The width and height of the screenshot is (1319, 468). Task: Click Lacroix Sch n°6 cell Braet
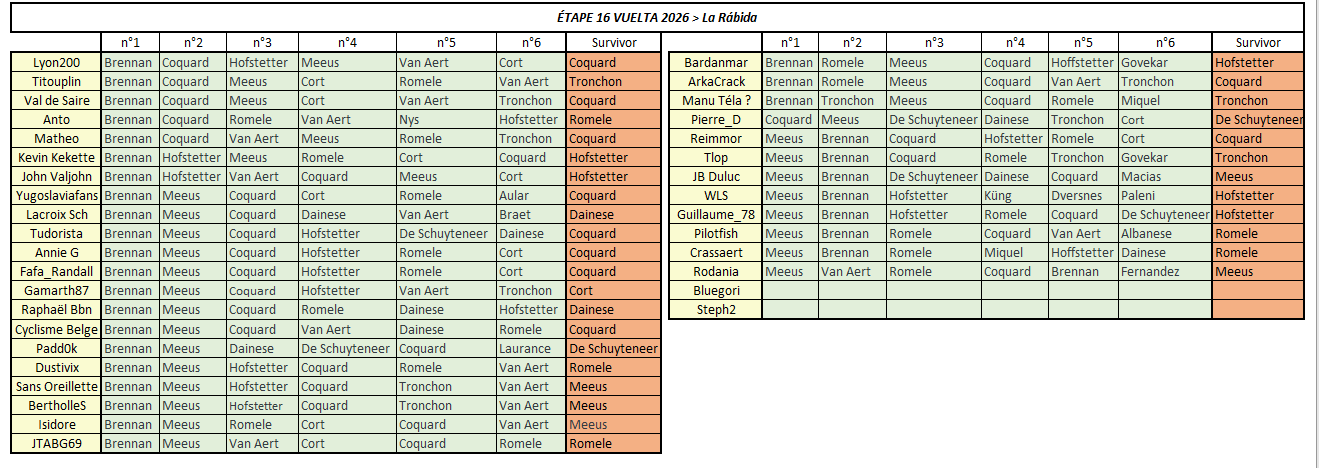click(530, 215)
